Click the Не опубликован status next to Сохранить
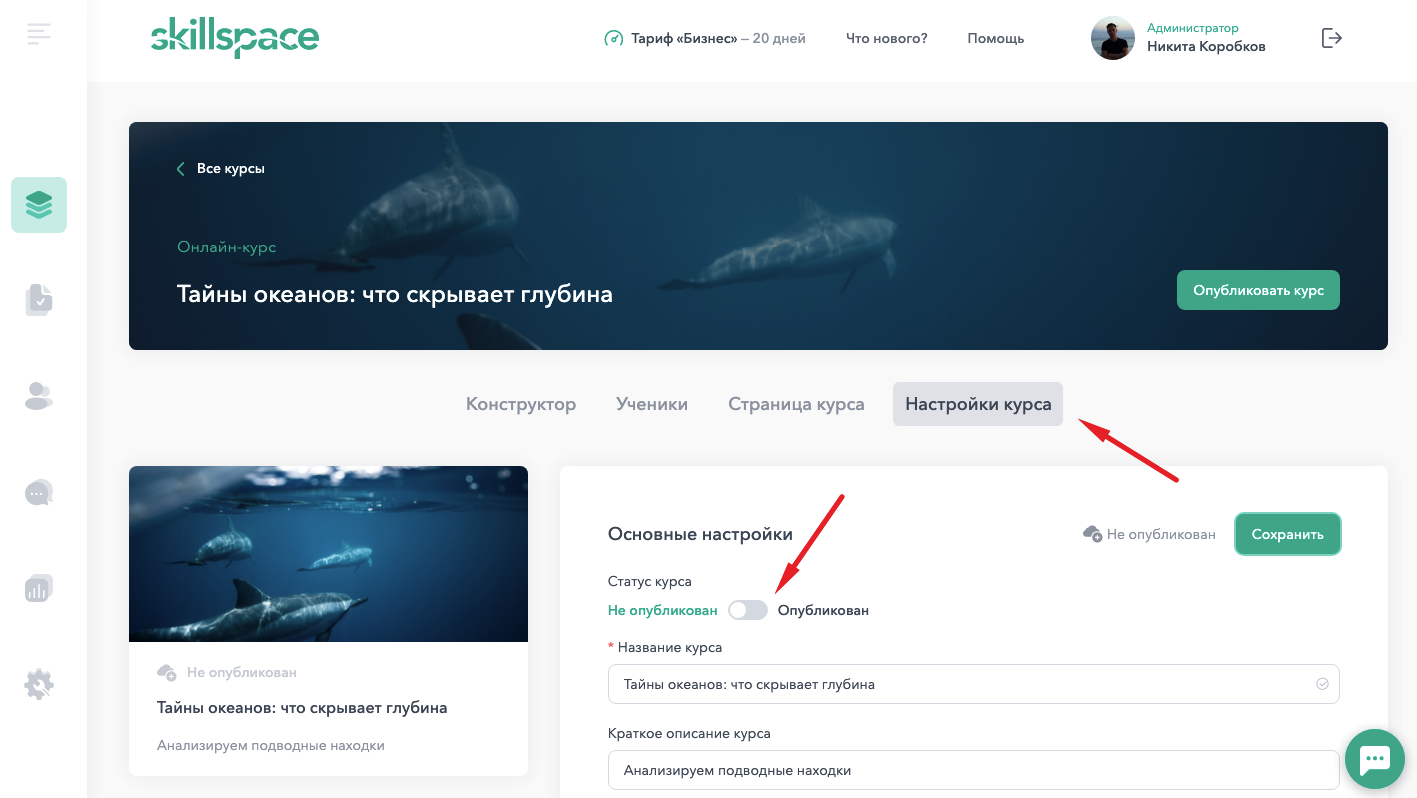This screenshot has width=1417, height=798. (1161, 534)
